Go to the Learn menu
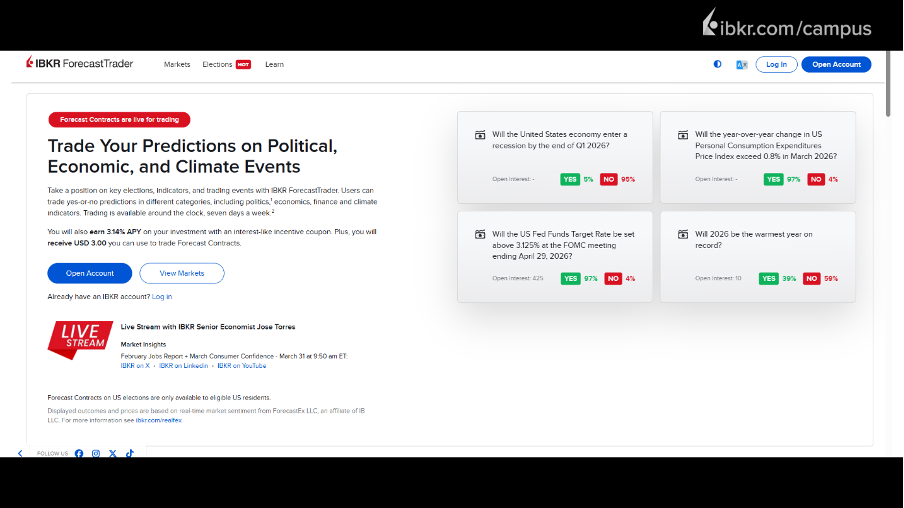Screen dimensions: 904x508 click(274, 64)
